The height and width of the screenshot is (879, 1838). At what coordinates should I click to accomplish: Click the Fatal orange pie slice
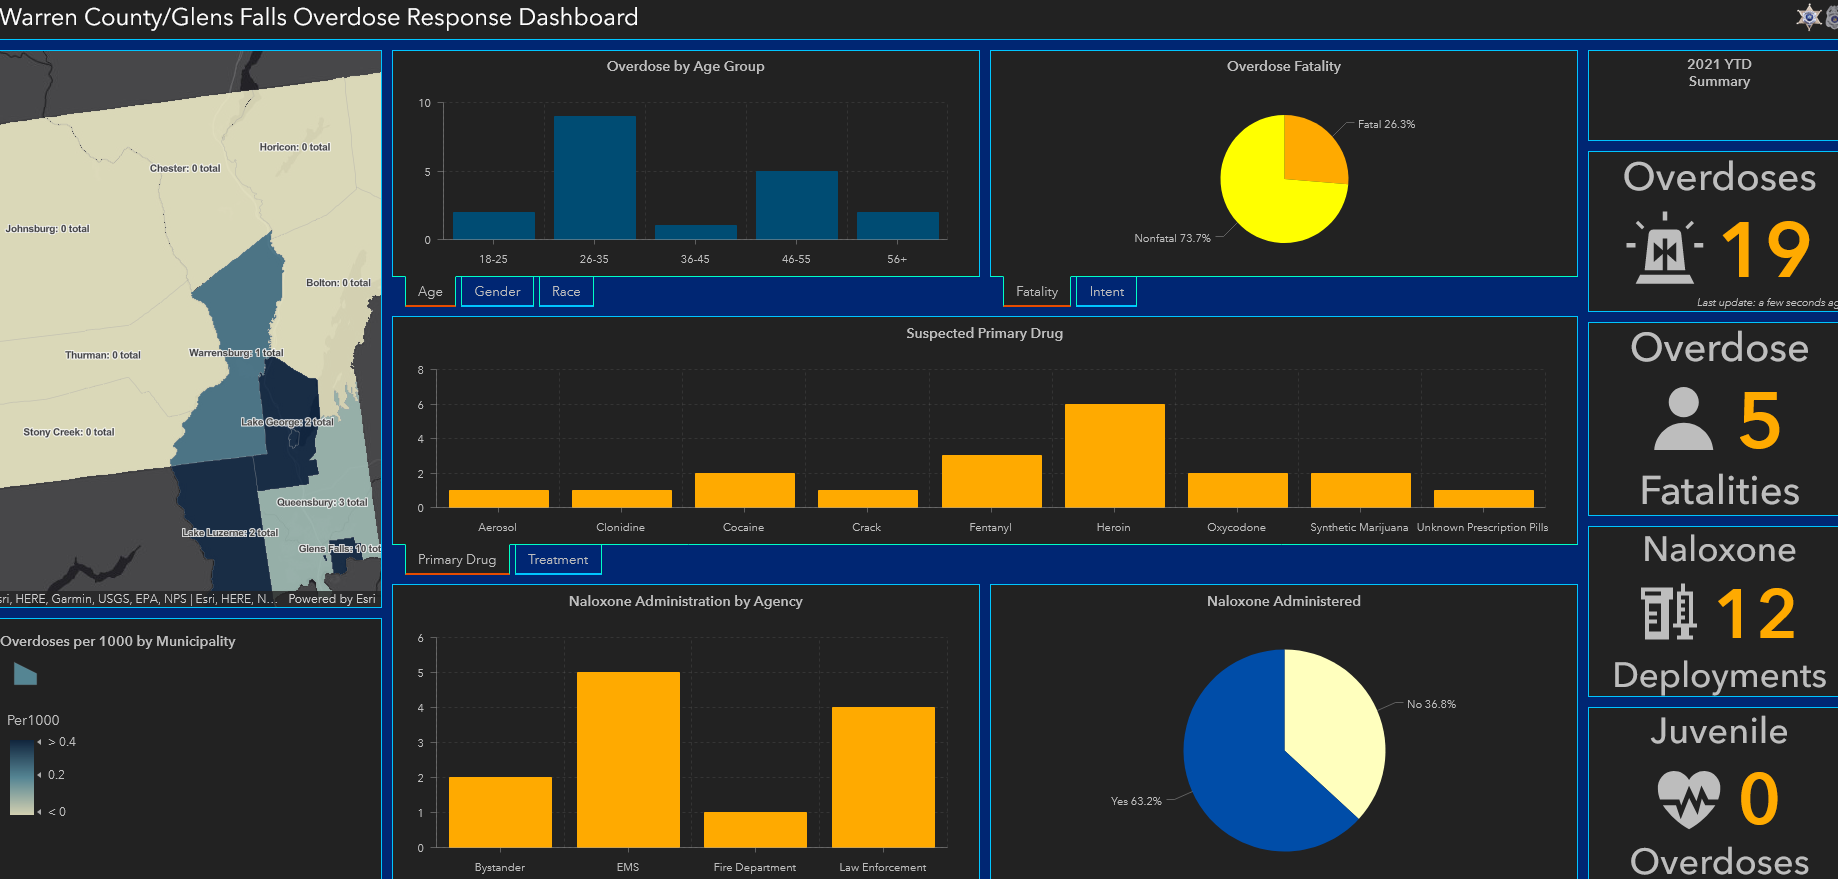pyautogui.click(x=1312, y=152)
